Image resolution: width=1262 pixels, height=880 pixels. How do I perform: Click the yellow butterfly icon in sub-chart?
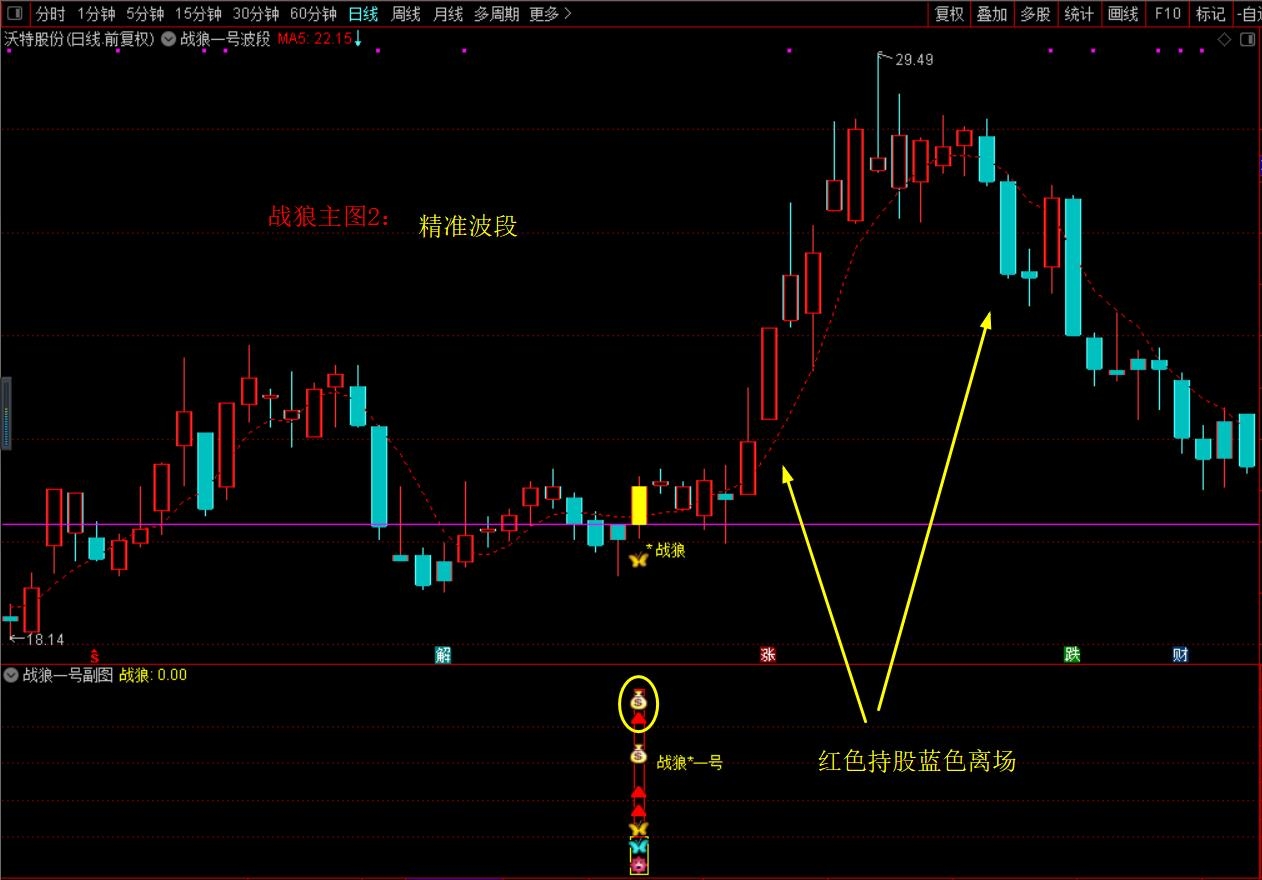coord(638,829)
